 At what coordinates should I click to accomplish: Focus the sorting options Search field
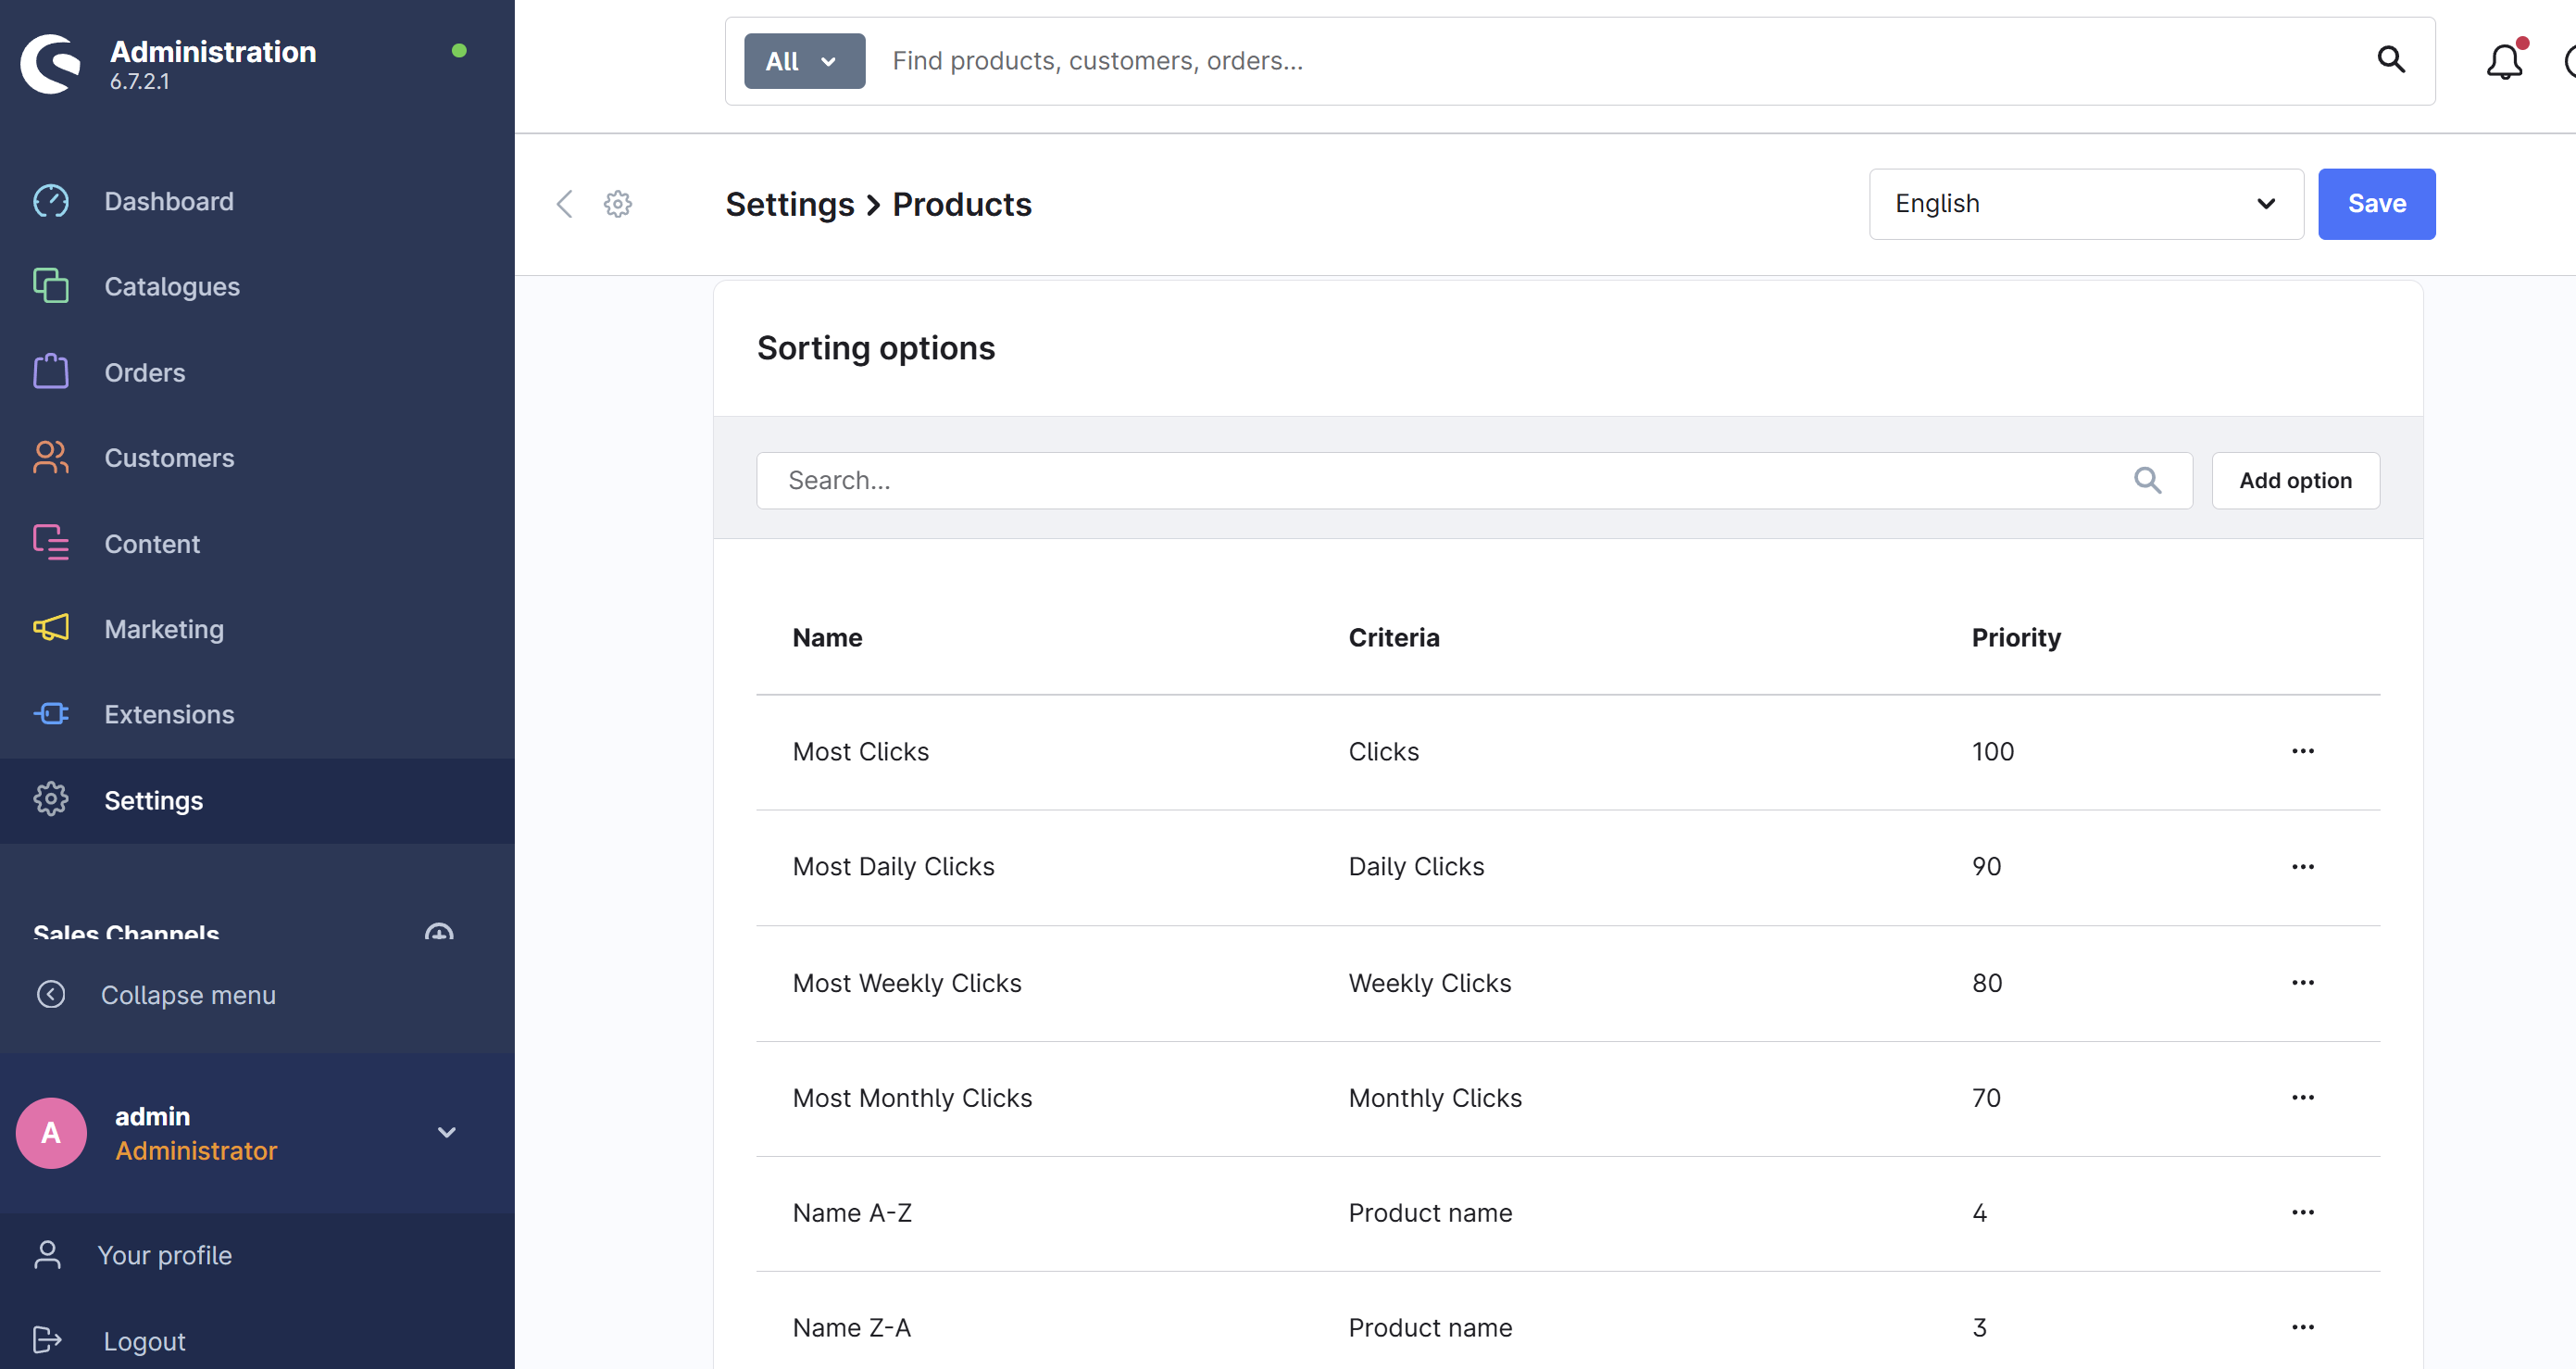tap(1450, 480)
